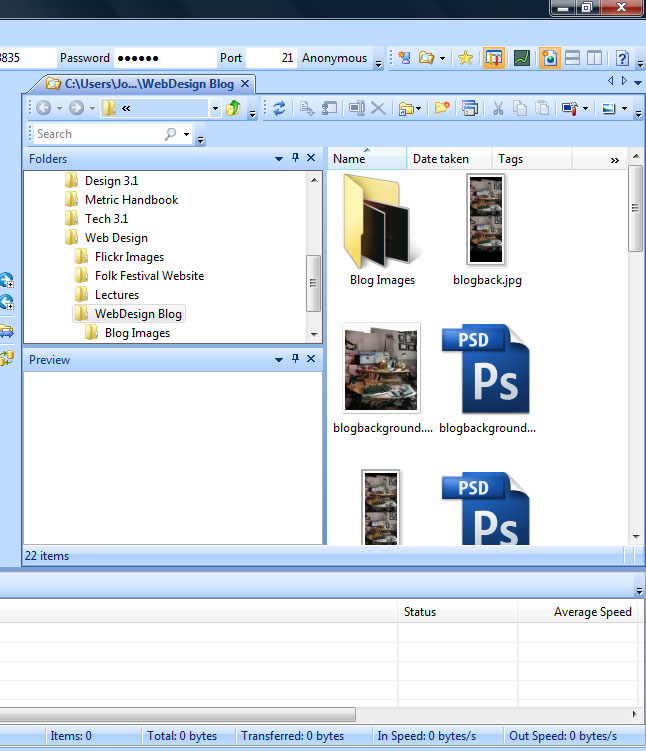
Task: Select Web Design folder in tree
Action: click(x=116, y=238)
